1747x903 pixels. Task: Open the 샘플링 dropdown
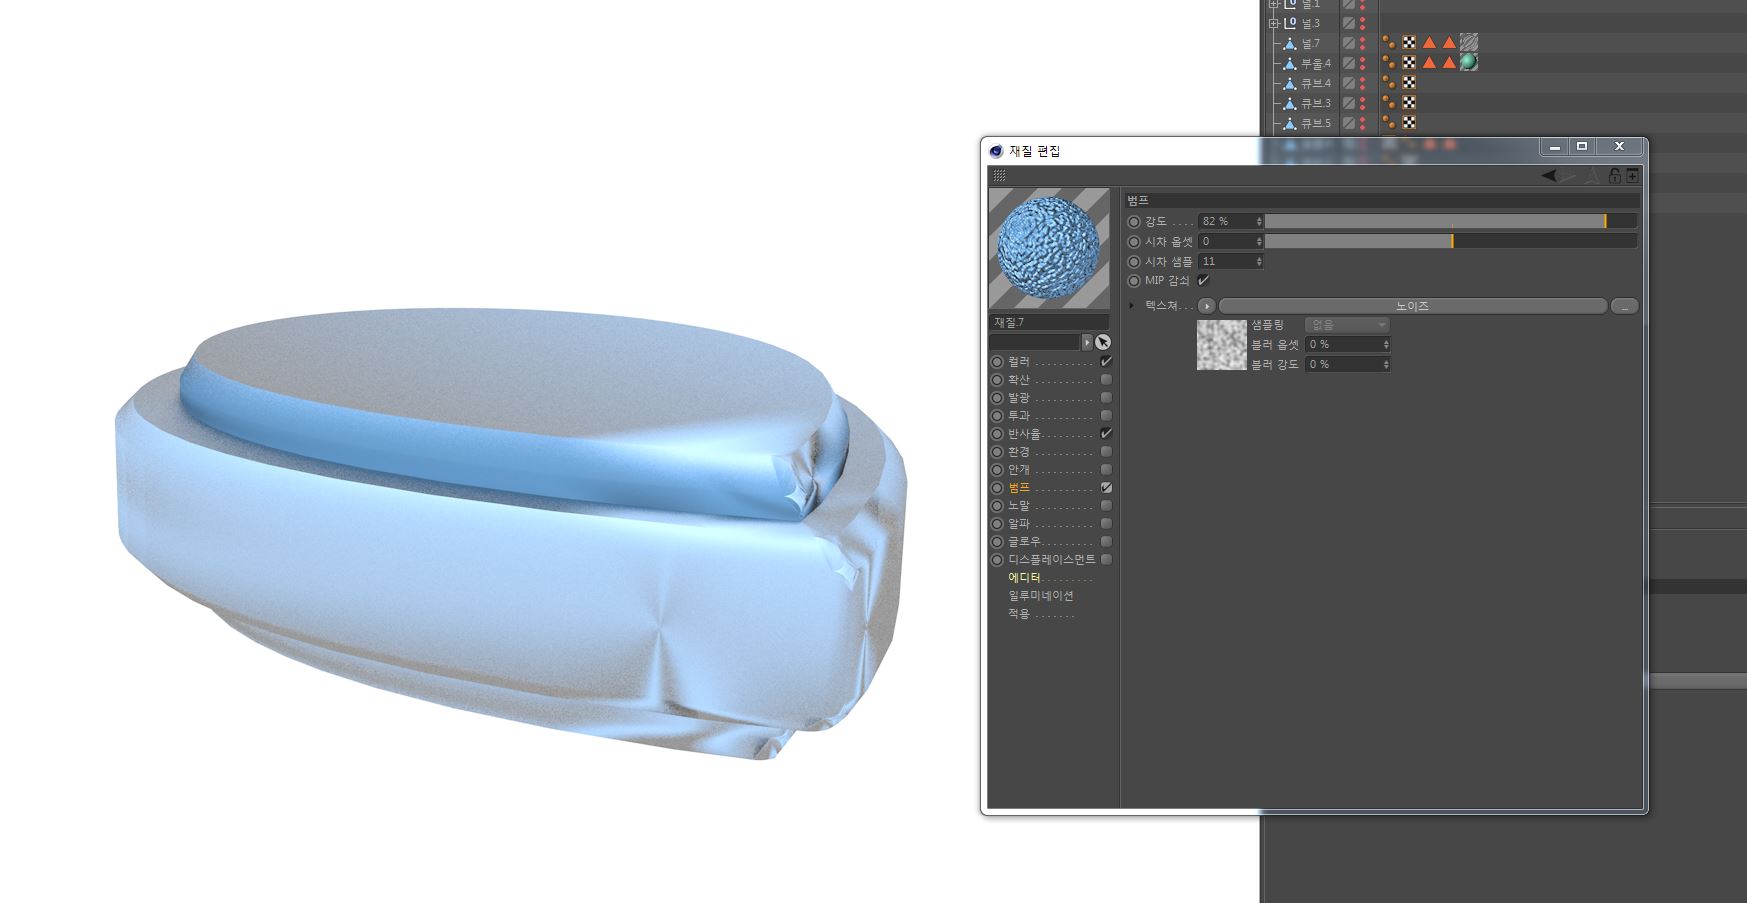coord(1347,325)
